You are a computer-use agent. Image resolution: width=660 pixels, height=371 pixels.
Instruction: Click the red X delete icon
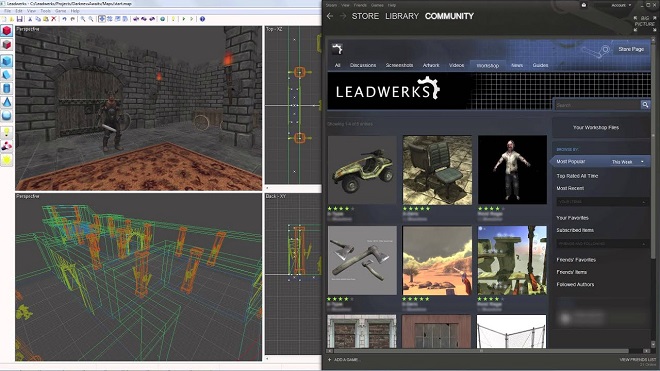coord(54,19)
